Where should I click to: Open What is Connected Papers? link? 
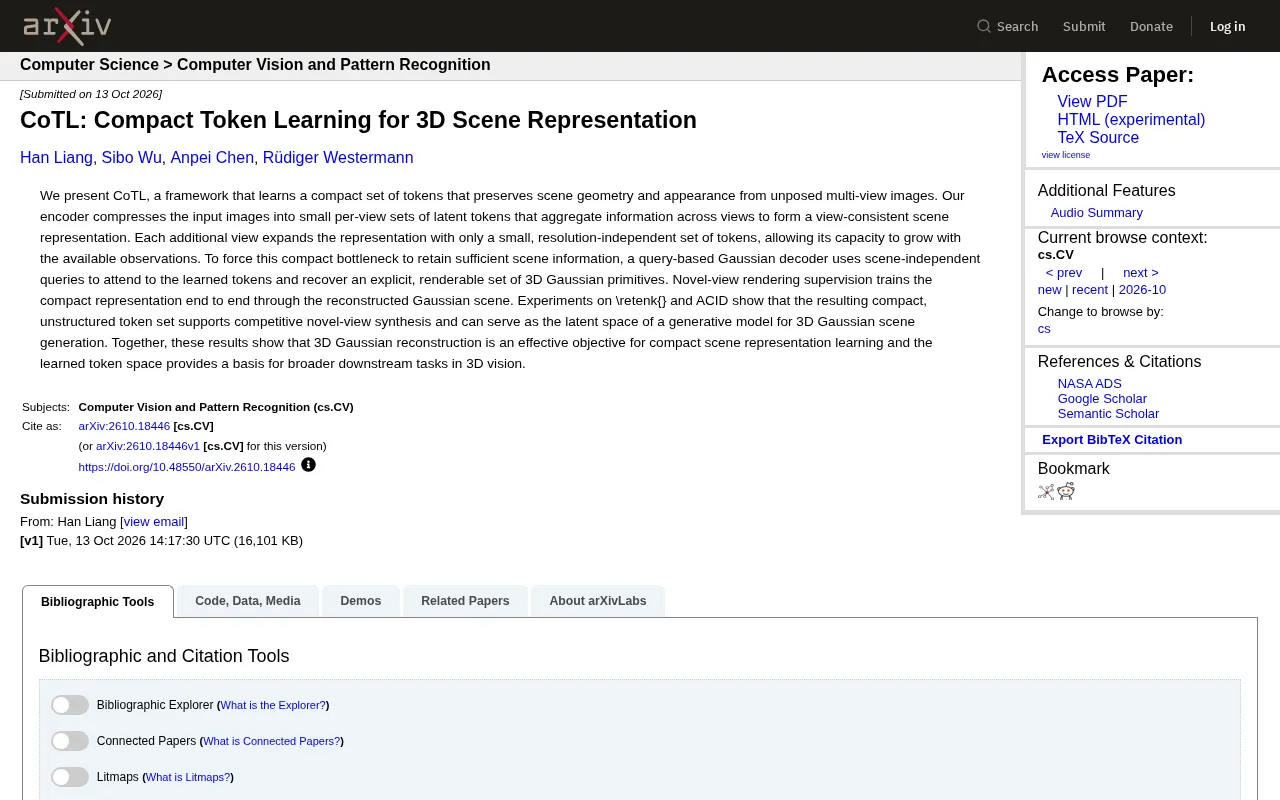tap(271, 741)
